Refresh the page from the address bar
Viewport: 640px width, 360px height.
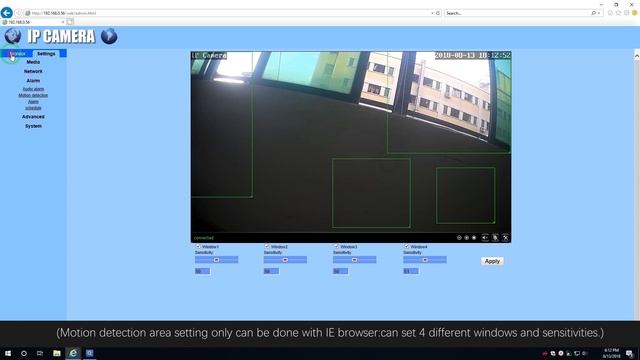click(438, 13)
